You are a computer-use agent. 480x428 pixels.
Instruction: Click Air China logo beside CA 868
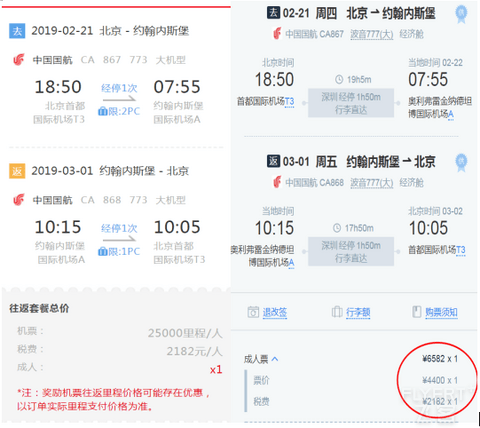tap(19, 200)
